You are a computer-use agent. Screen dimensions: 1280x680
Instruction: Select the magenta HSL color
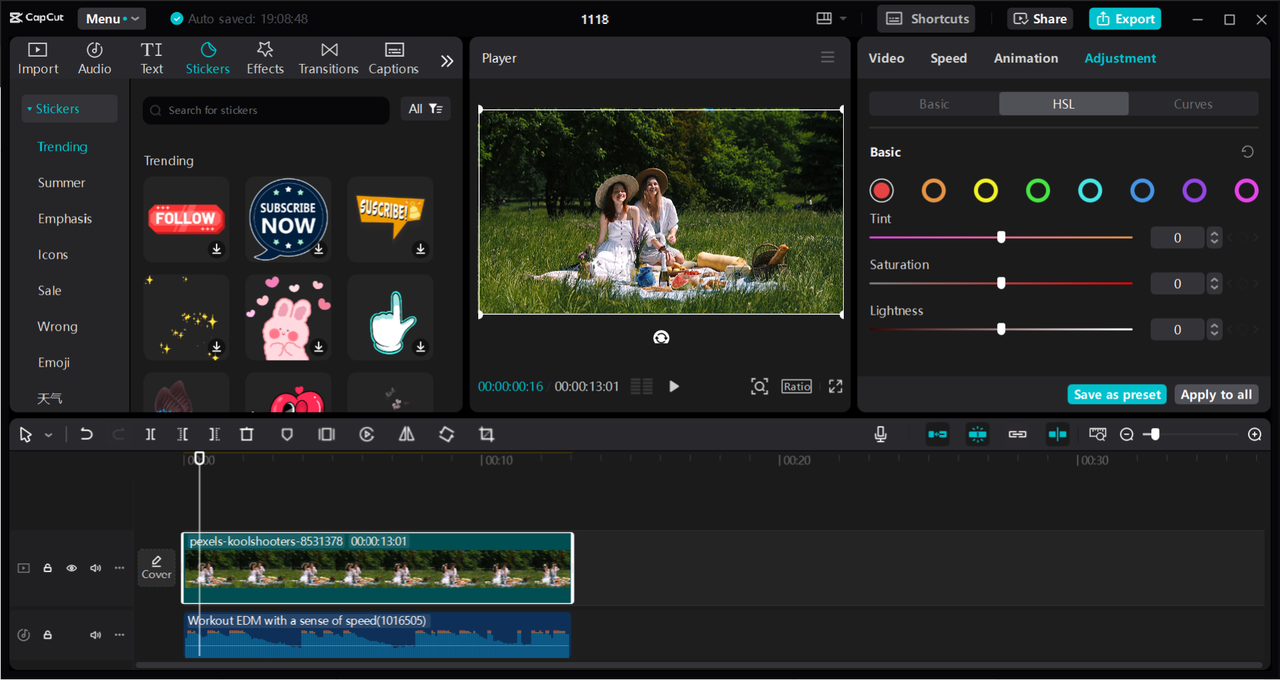pos(1246,190)
